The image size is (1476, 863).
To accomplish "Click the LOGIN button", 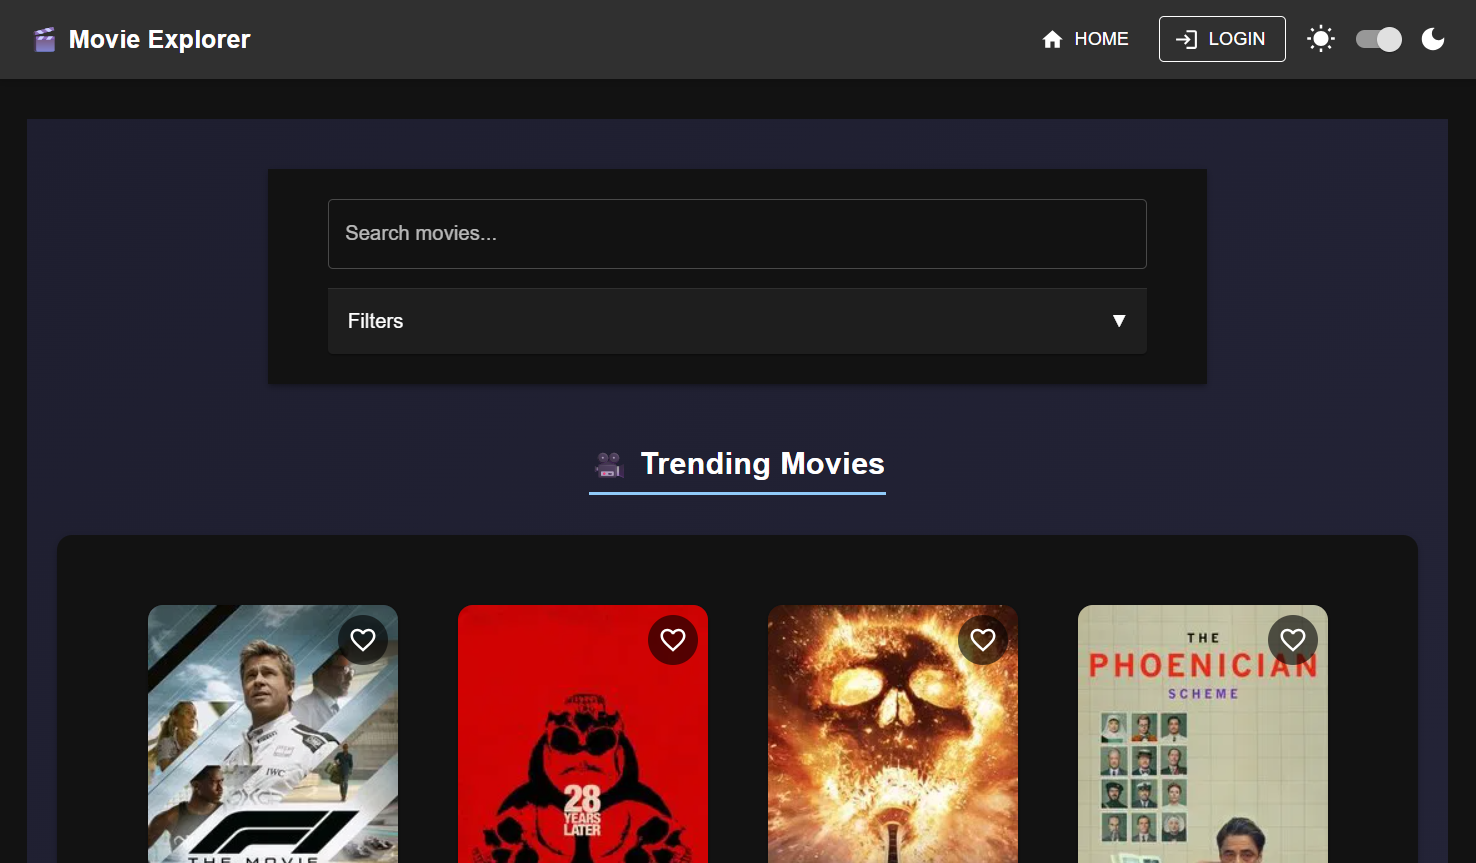I will (1222, 39).
